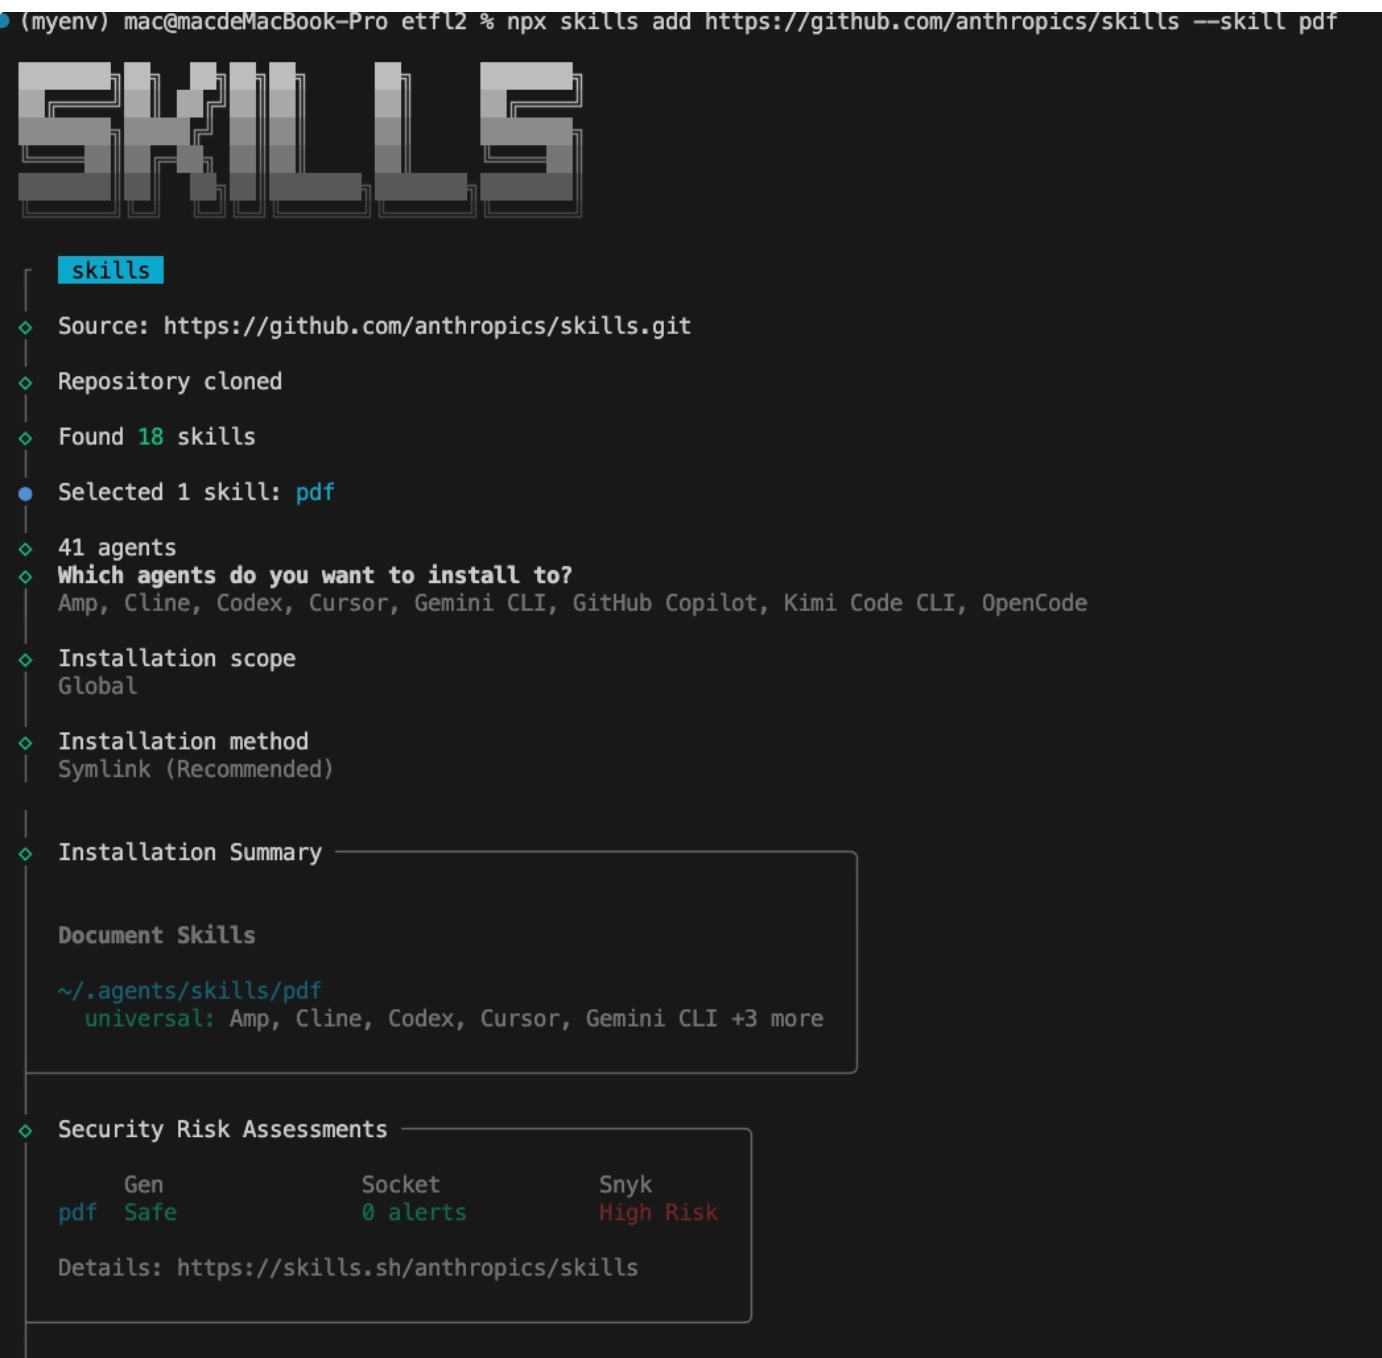Click the "Installation Summary" box title

click(x=190, y=853)
